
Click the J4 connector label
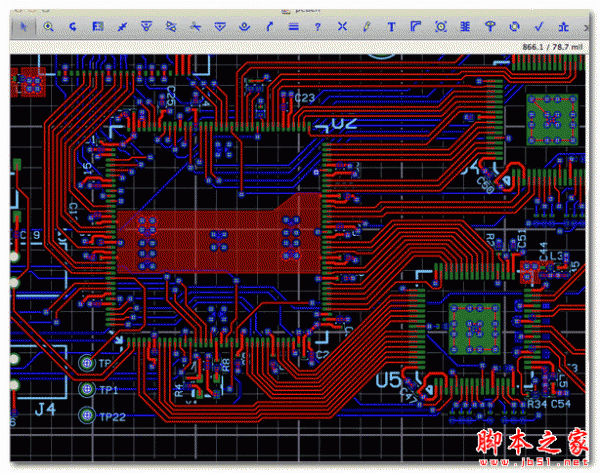[x=45, y=410]
